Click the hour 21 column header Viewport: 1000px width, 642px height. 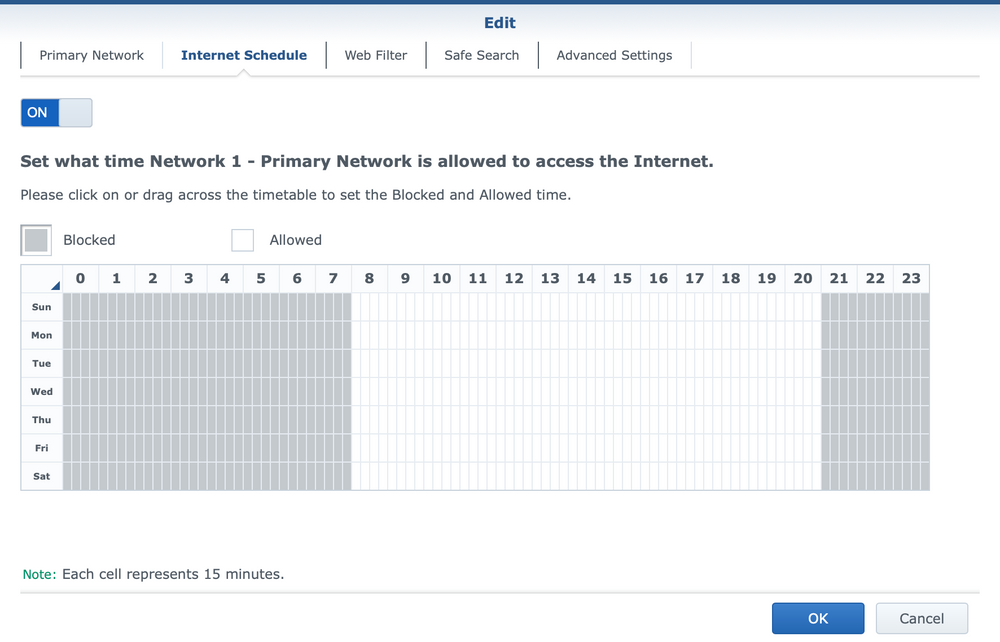click(x=839, y=279)
